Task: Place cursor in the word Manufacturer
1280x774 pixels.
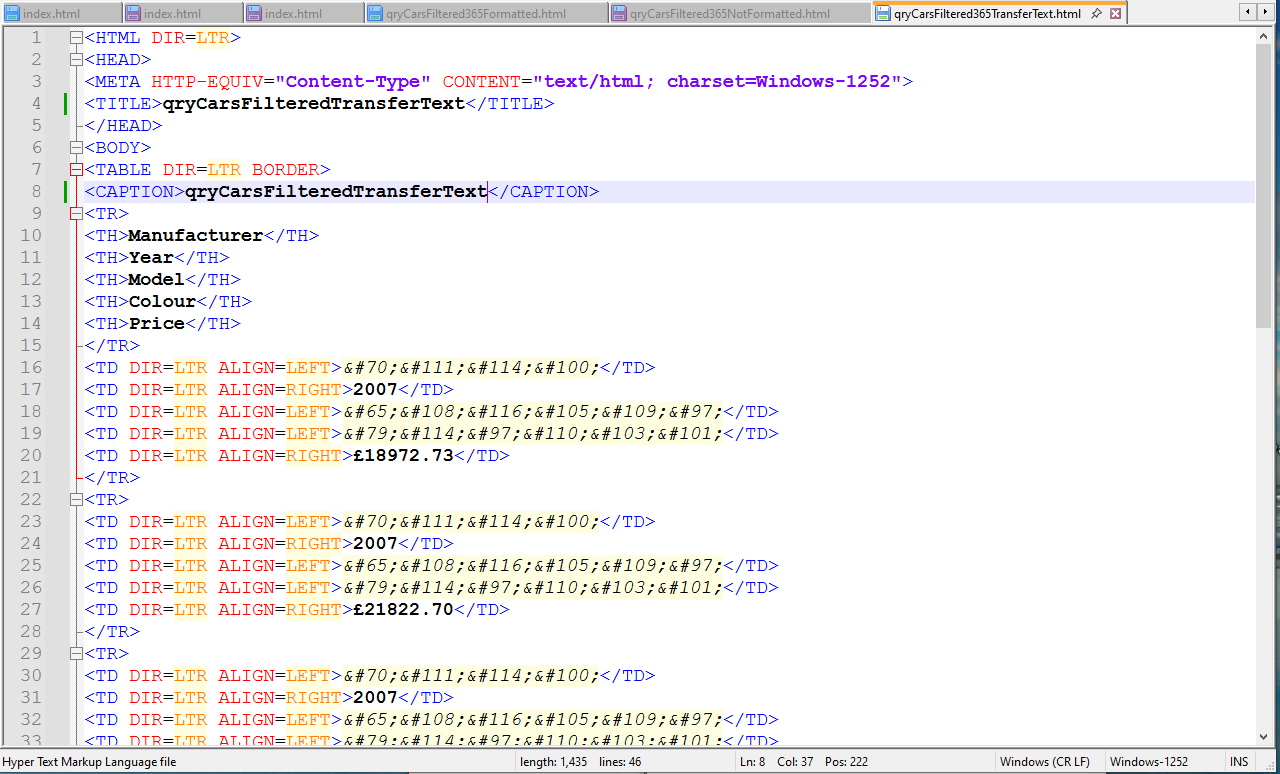Action: click(x=196, y=236)
